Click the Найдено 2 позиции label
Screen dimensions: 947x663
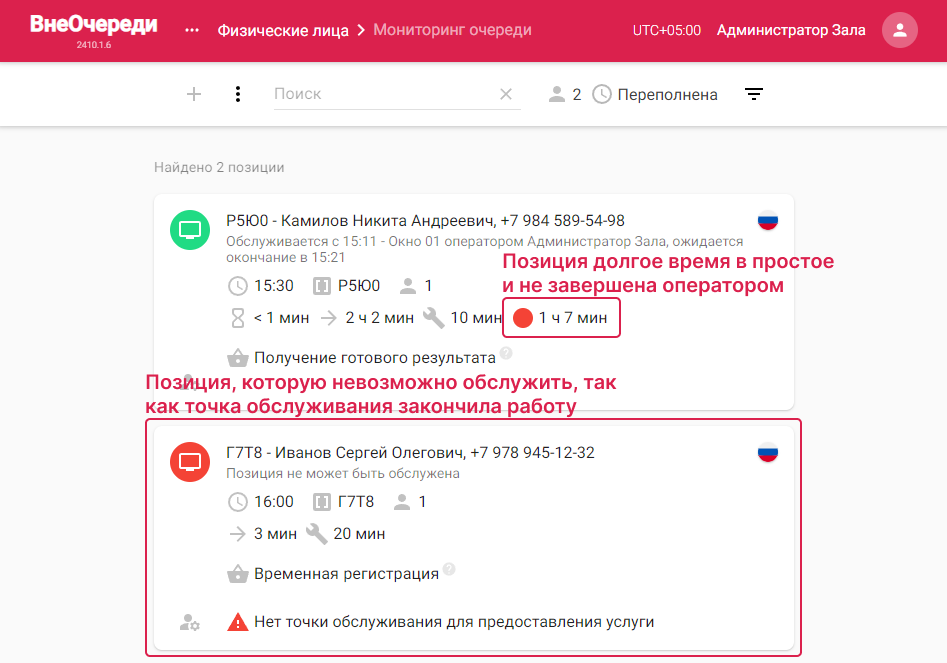[x=219, y=167]
